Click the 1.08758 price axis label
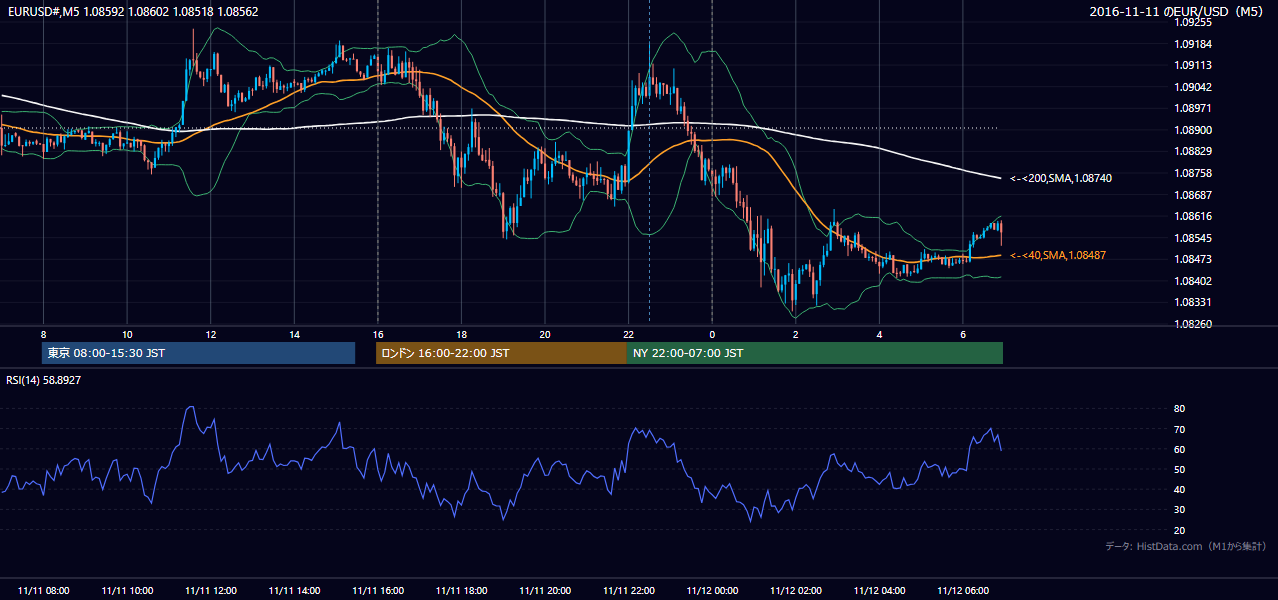 coord(1192,173)
